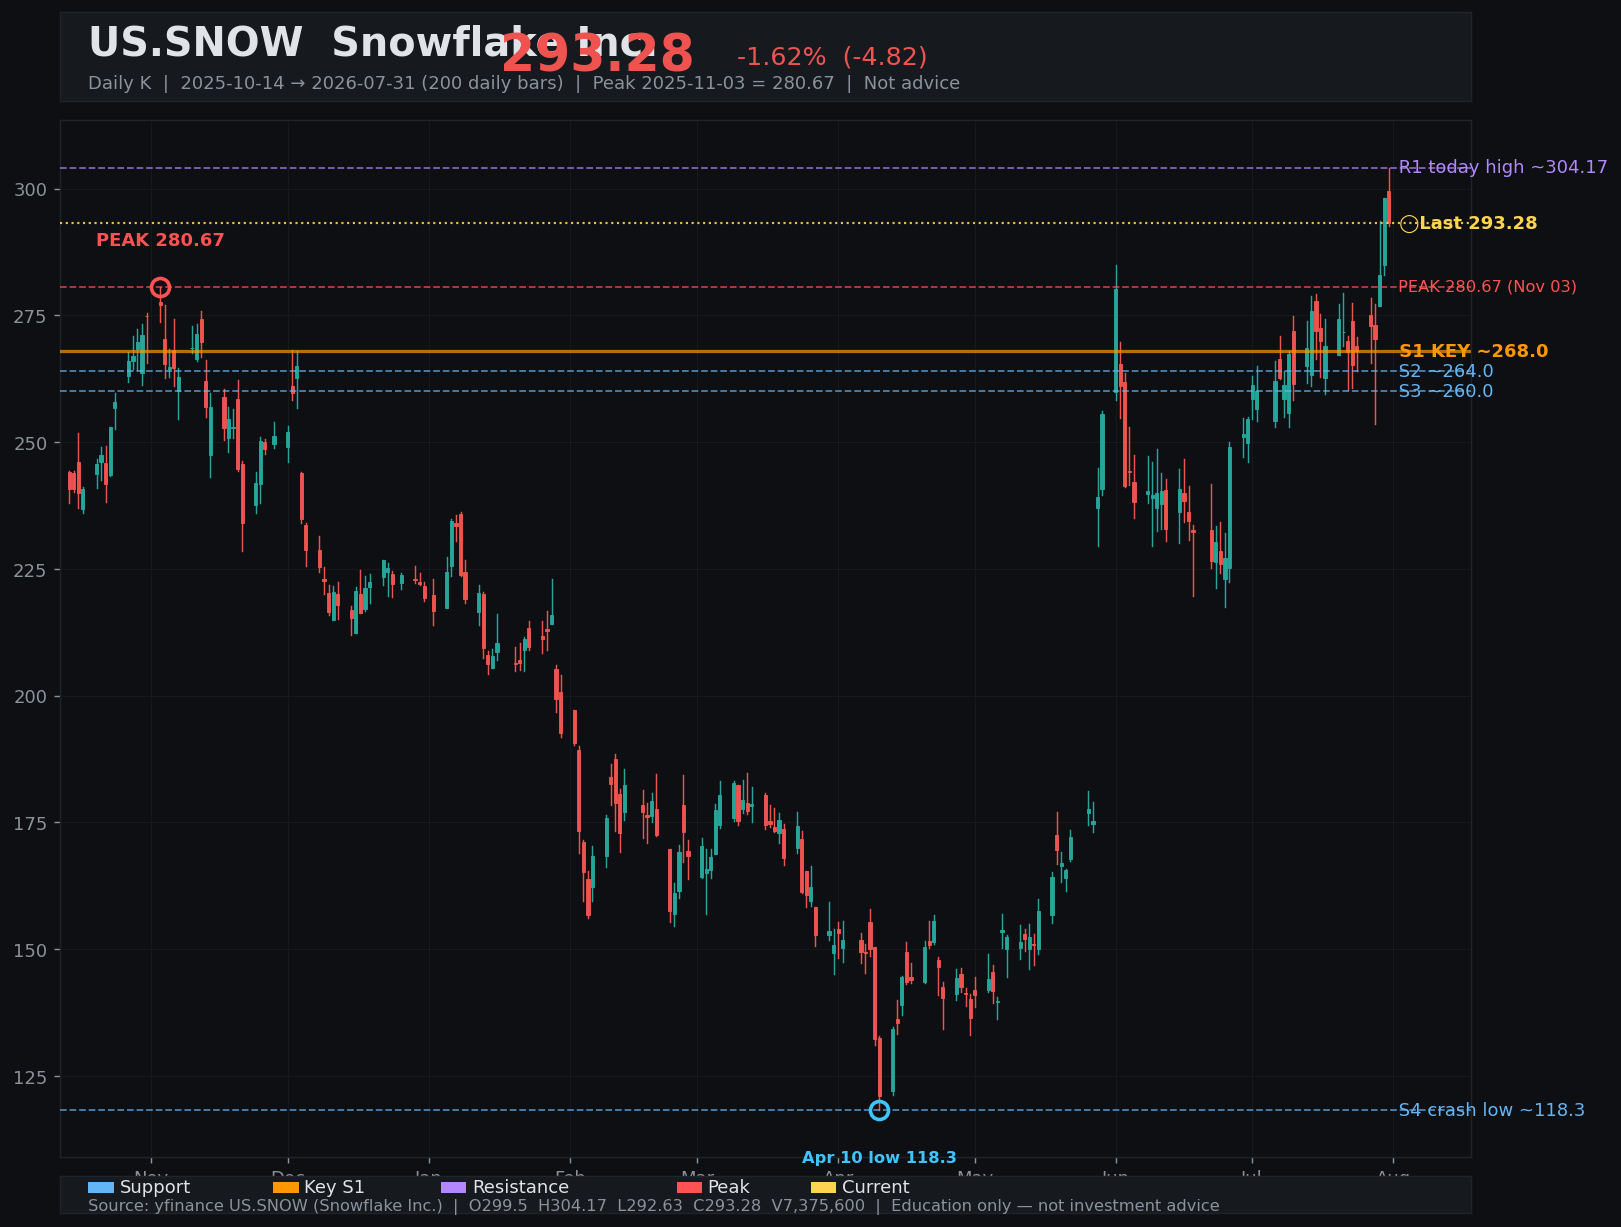Viewport: 1621px width, 1227px height.
Task: Click "Peak 2025-11-03 = 280.67" in the subtitle
Action: point(713,83)
